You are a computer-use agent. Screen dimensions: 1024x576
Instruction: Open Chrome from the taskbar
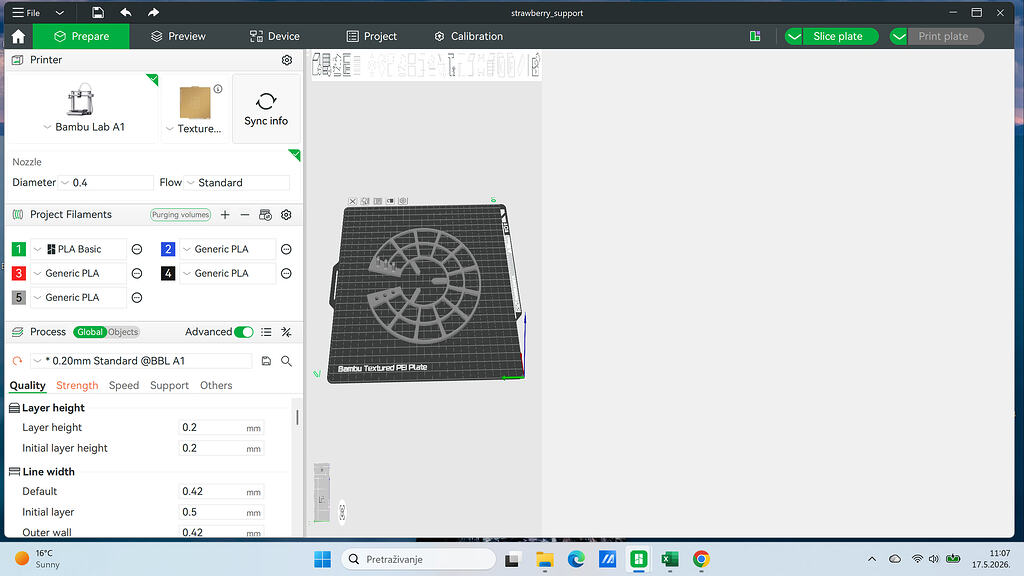701,560
